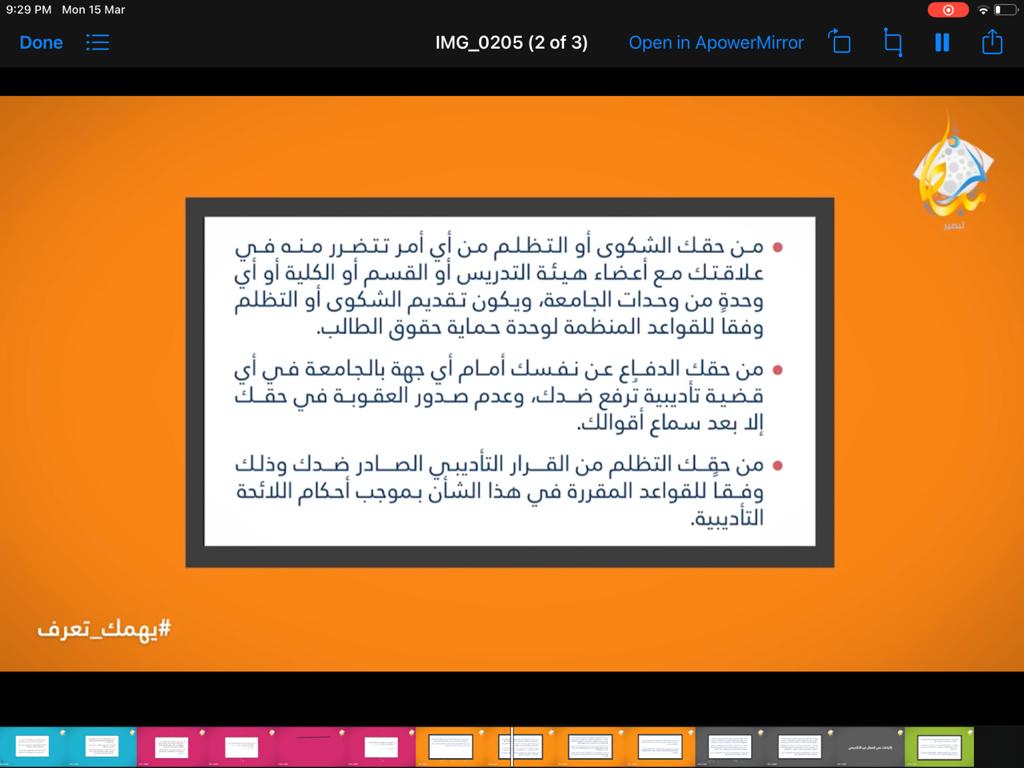The image size is (1024, 768).
Task: Tap the white text slide in video
Action: pyautogui.click(x=509, y=381)
